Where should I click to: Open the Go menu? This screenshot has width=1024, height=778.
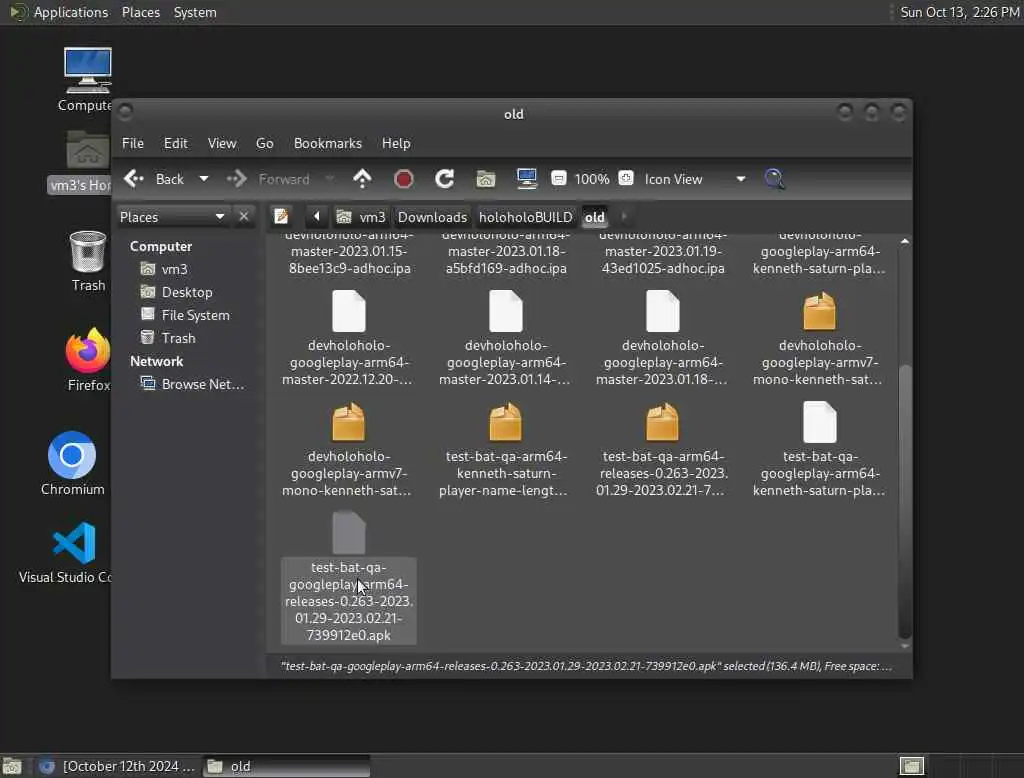(x=264, y=143)
